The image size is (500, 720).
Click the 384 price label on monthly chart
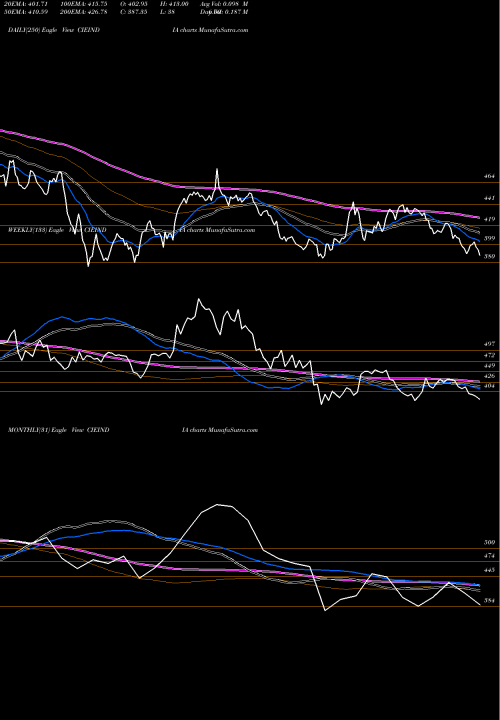(489, 601)
